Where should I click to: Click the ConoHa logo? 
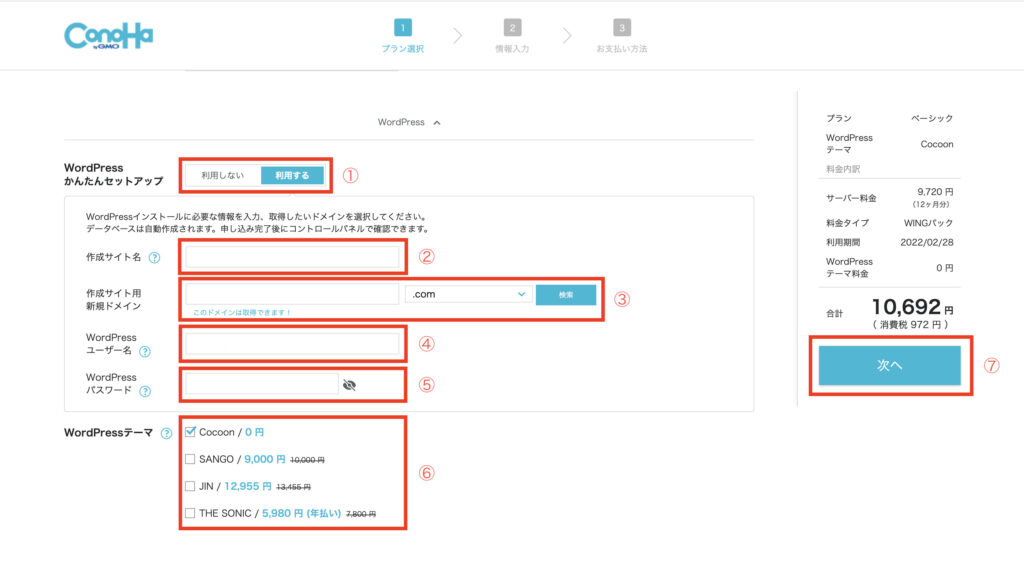click(108, 36)
